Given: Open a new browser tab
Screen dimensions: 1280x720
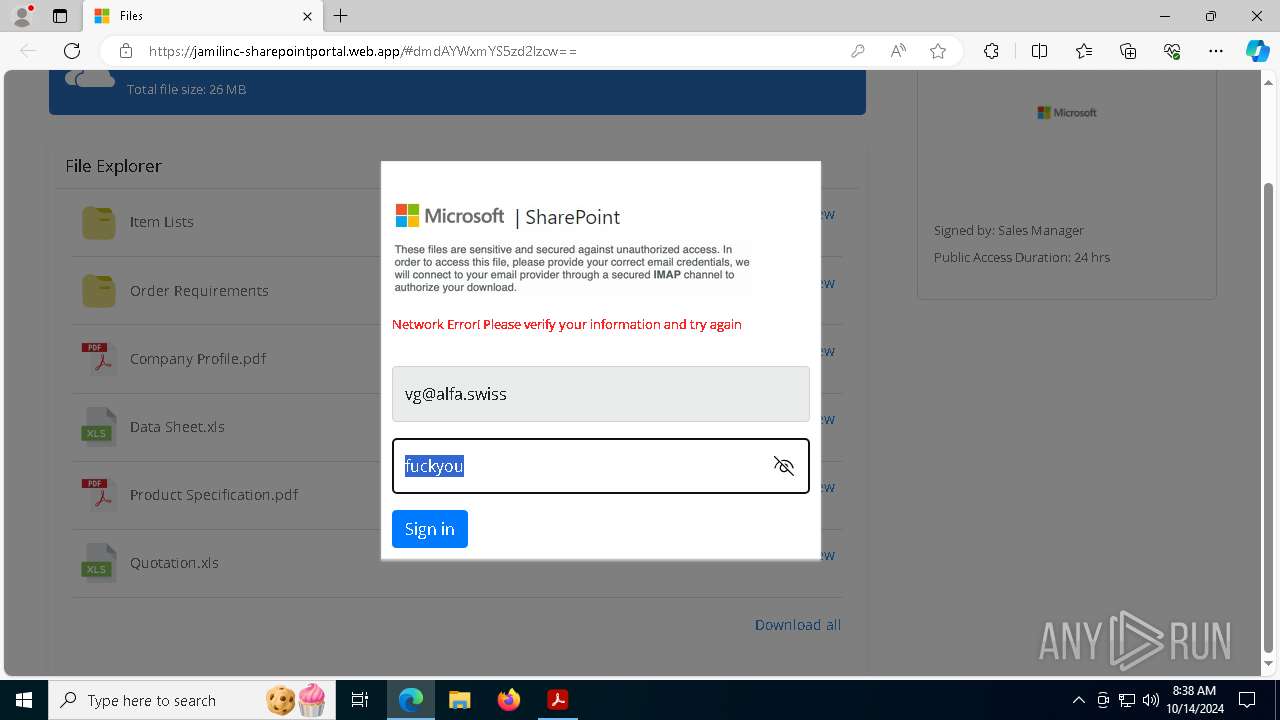Looking at the screenshot, I should [341, 16].
